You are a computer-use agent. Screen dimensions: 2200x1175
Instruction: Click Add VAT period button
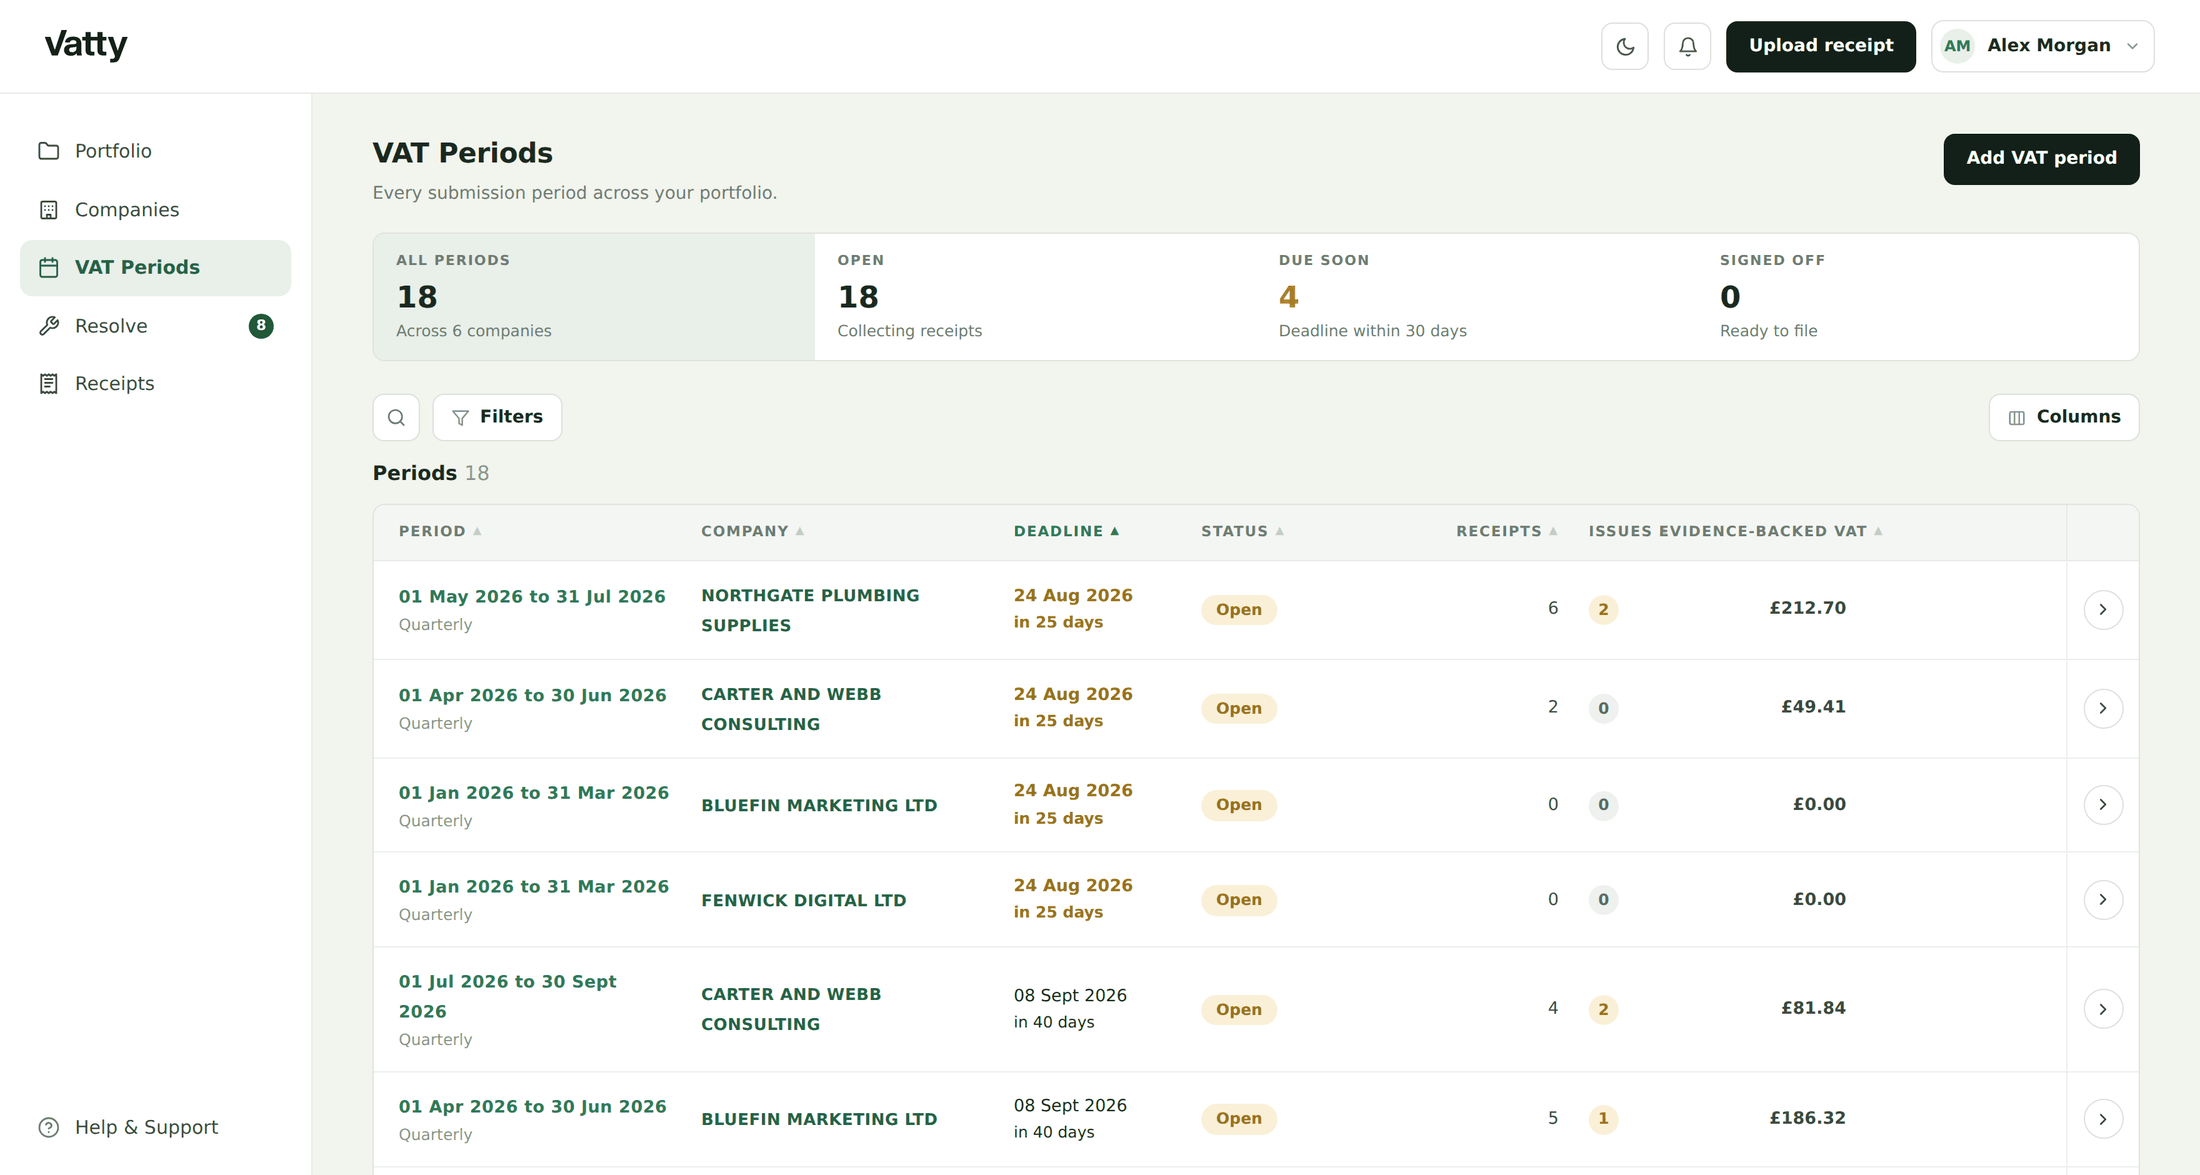pos(2041,159)
